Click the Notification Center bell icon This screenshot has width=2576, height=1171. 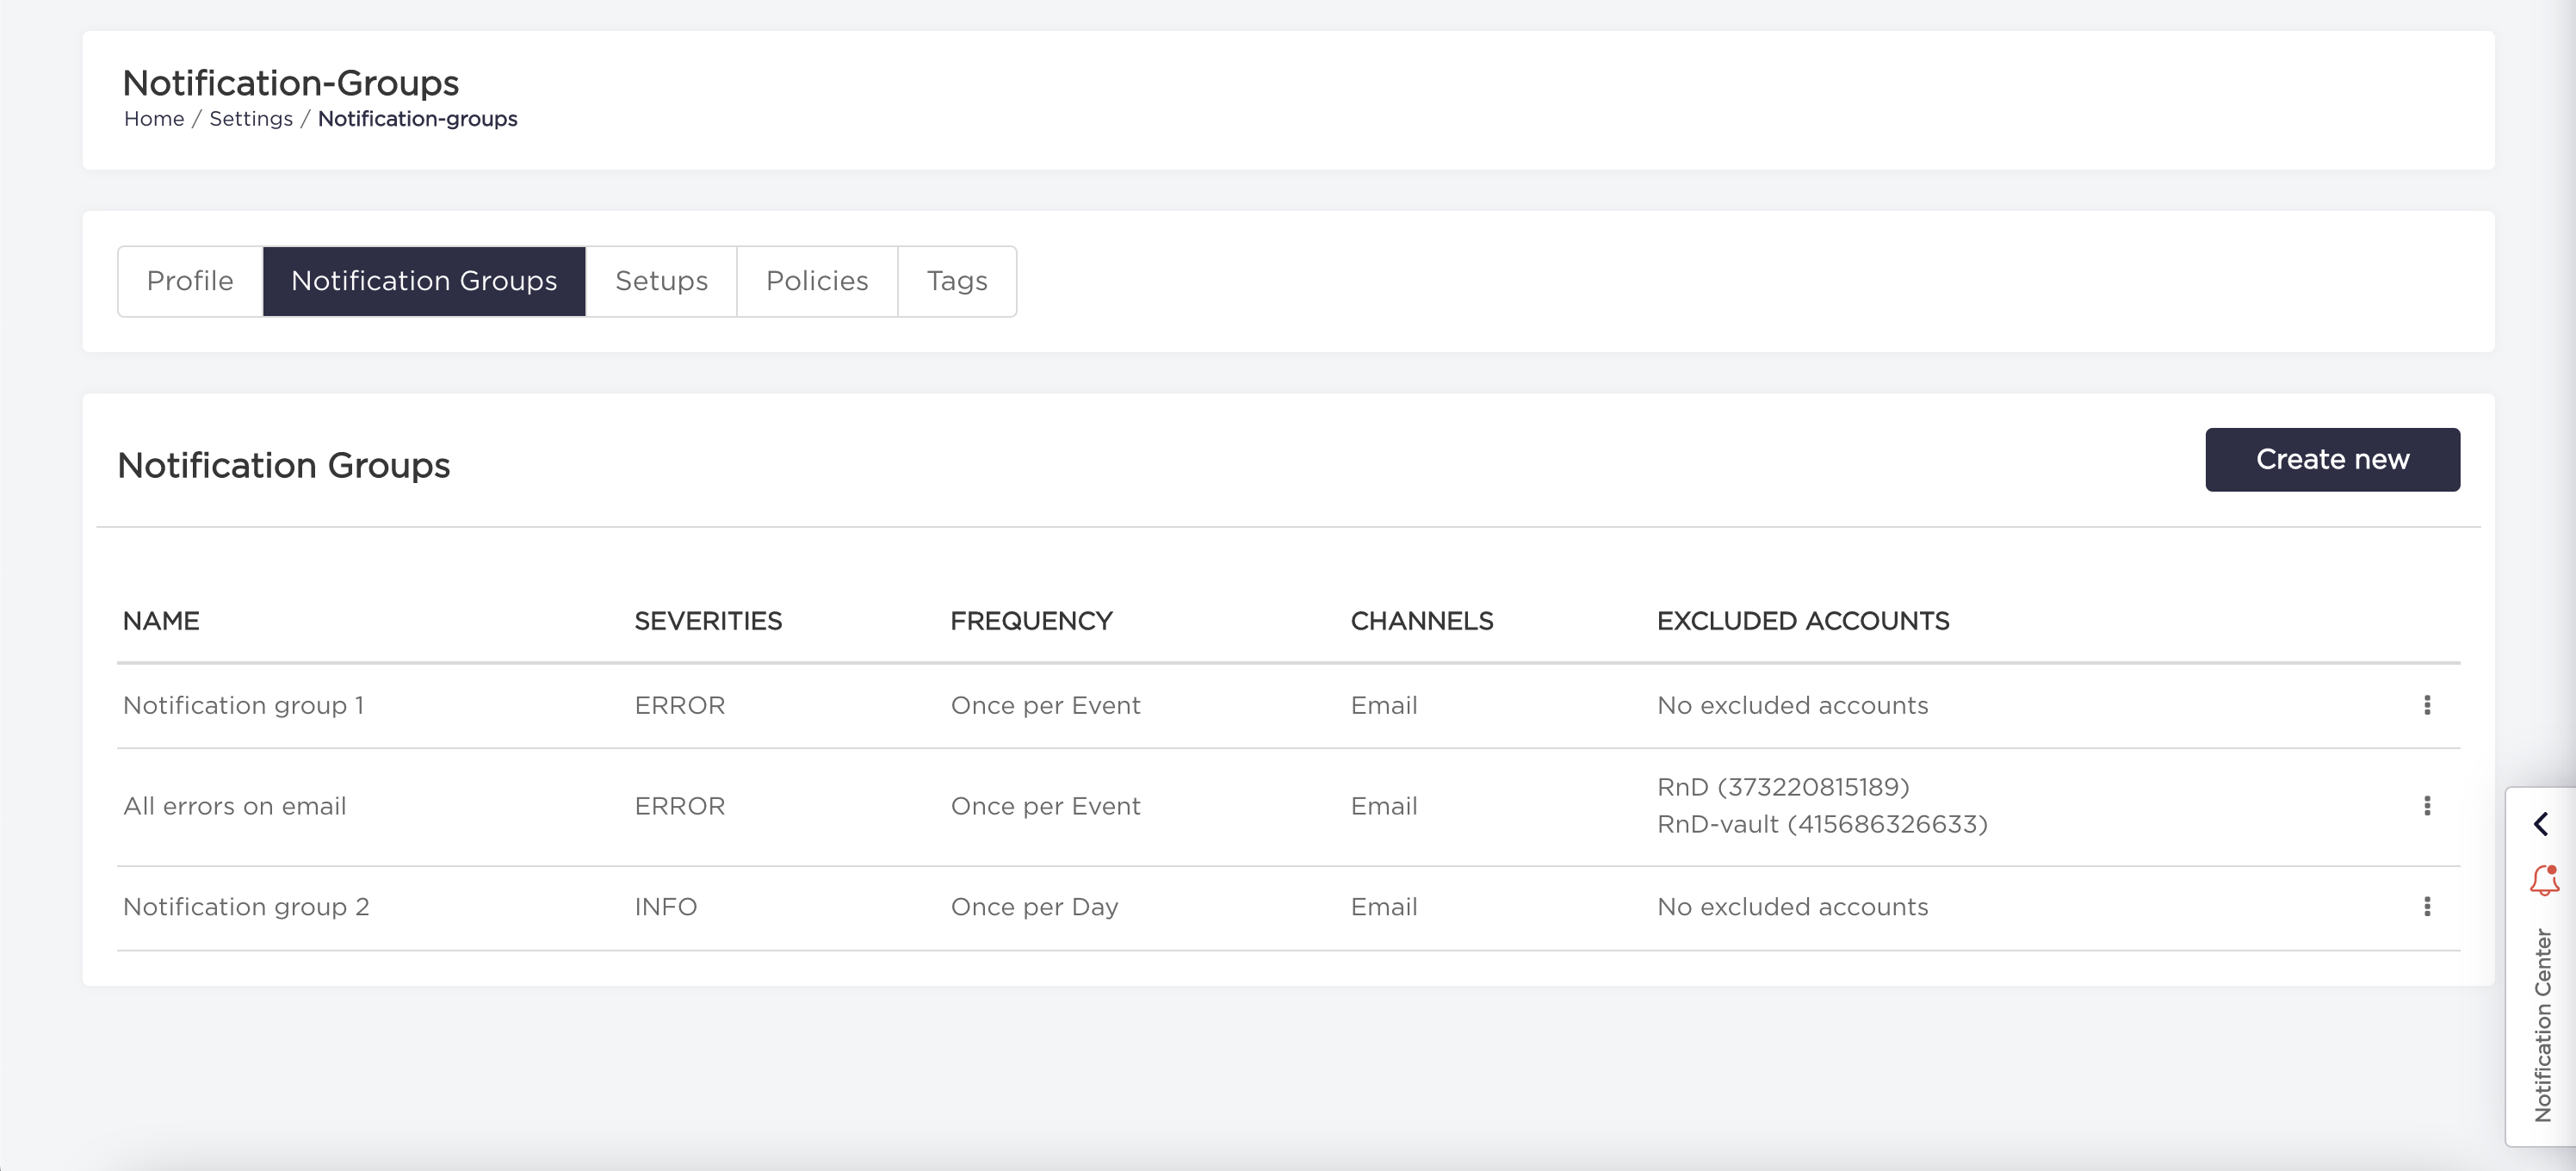coord(2545,880)
